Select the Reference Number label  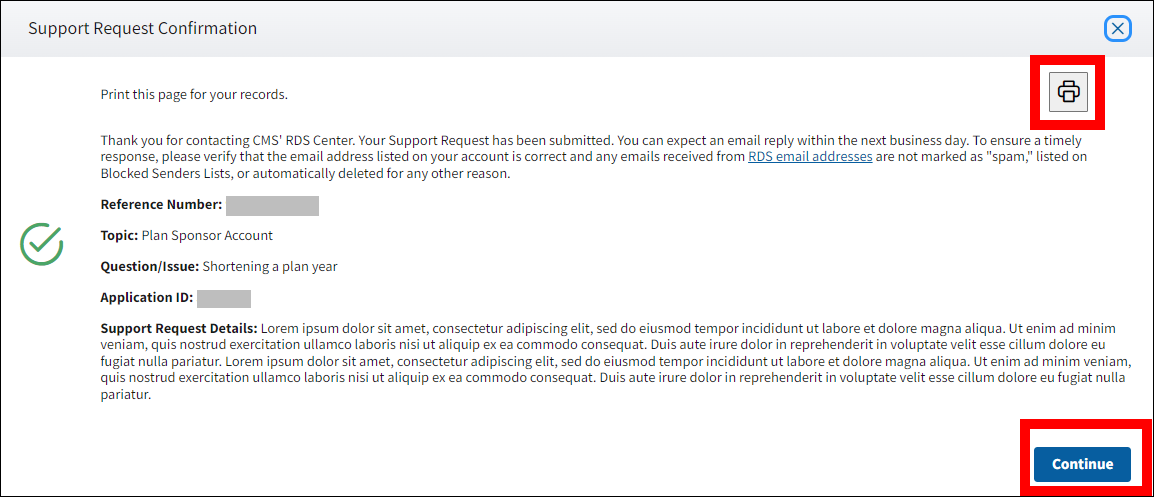pyautogui.click(x=160, y=205)
